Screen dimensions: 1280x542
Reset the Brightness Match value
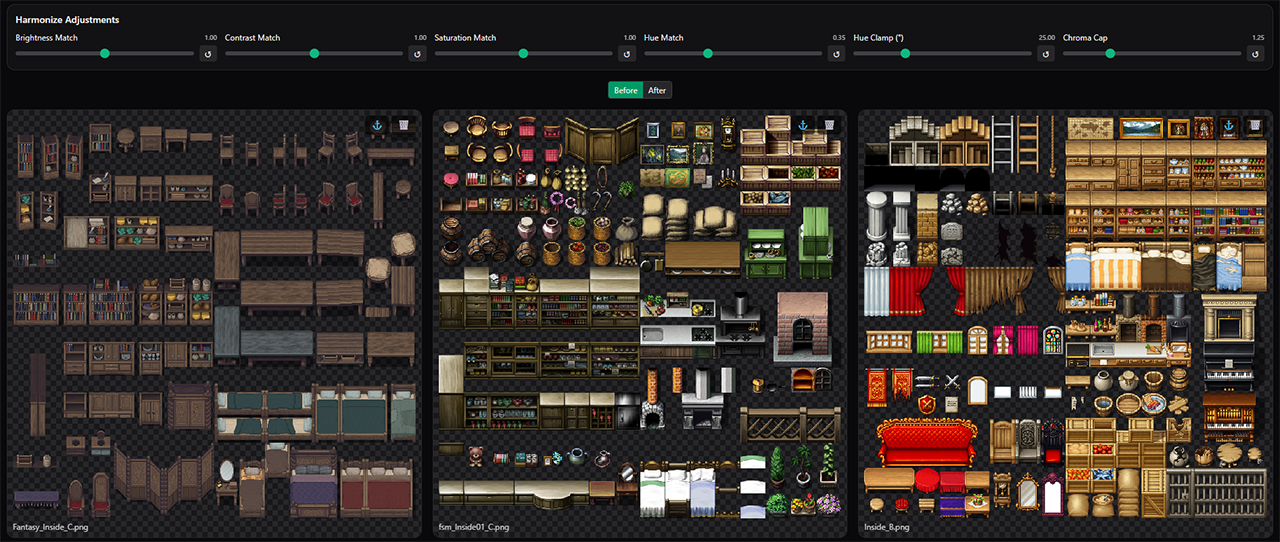coord(208,53)
